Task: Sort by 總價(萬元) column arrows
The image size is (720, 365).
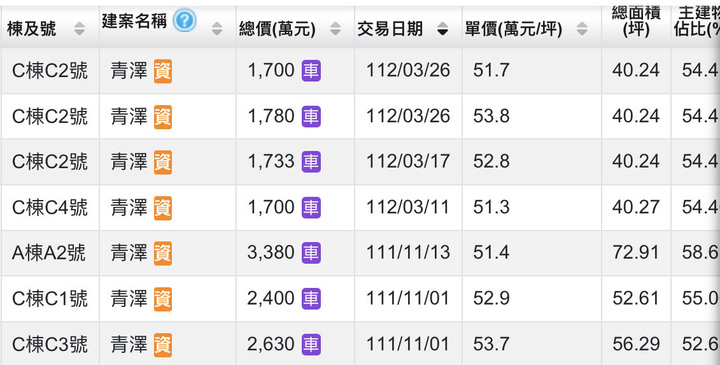Action: [336, 29]
